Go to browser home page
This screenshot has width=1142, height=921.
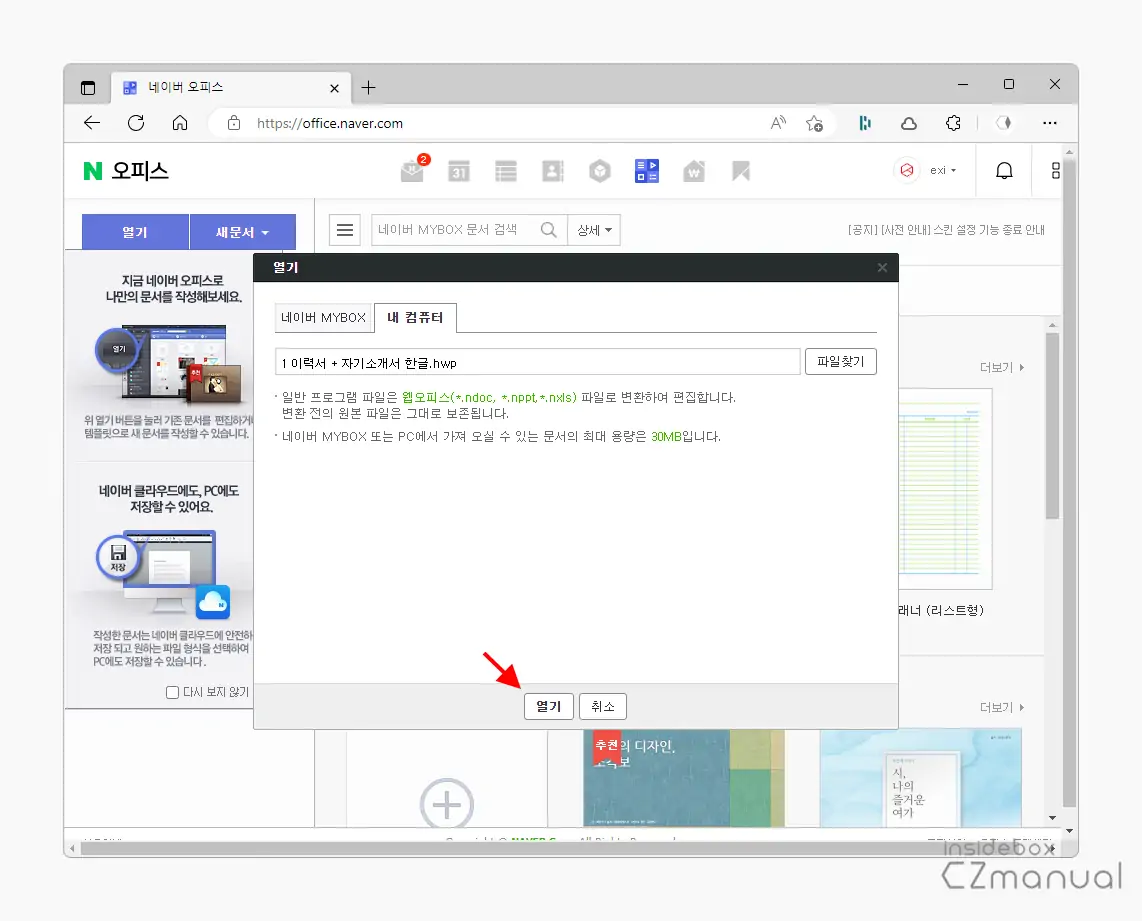(x=180, y=123)
